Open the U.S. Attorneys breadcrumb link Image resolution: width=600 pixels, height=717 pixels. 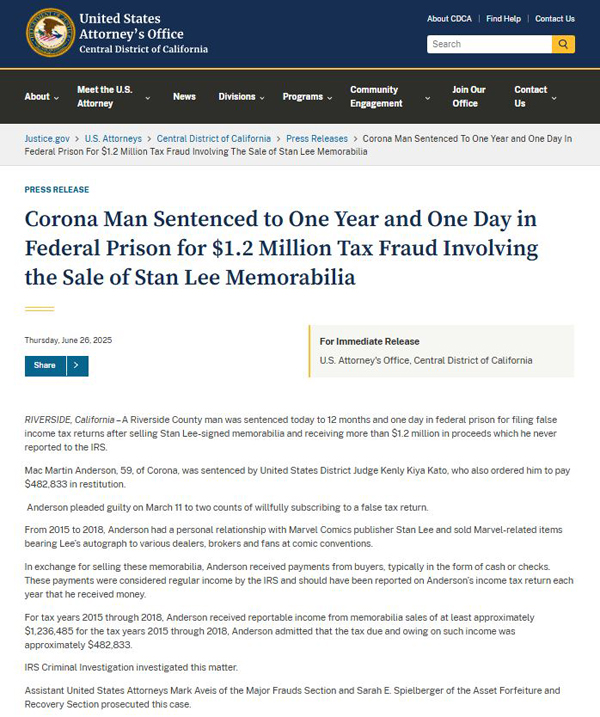tap(113, 139)
